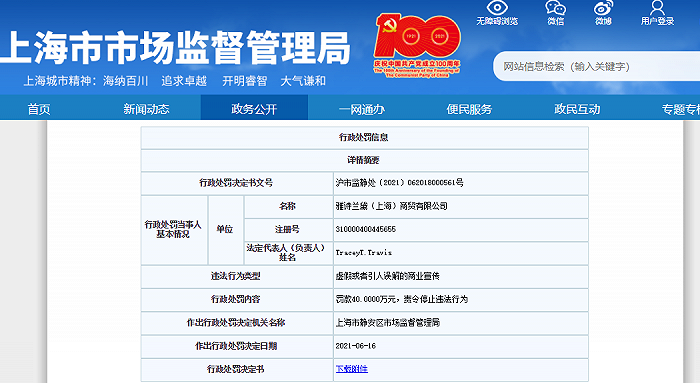Open the 用户登录 user login icon
The height and width of the screenshot is (383, 700).
tap(657, 8)
